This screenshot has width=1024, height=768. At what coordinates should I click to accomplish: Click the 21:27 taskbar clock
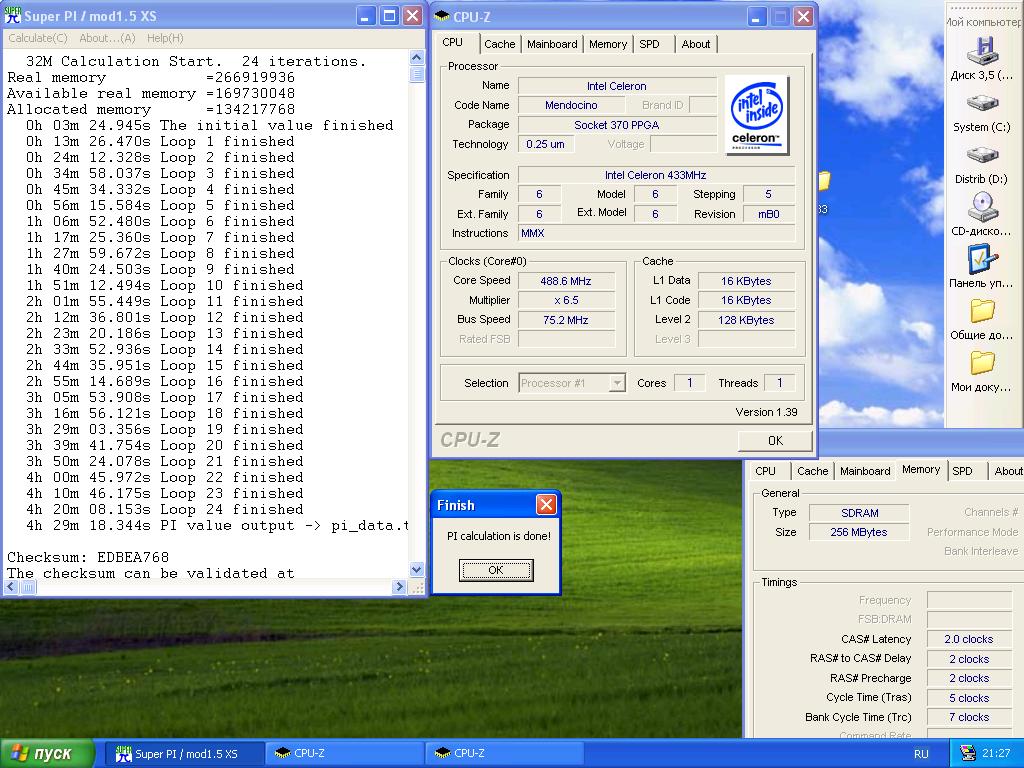click(x=996, y=754)
